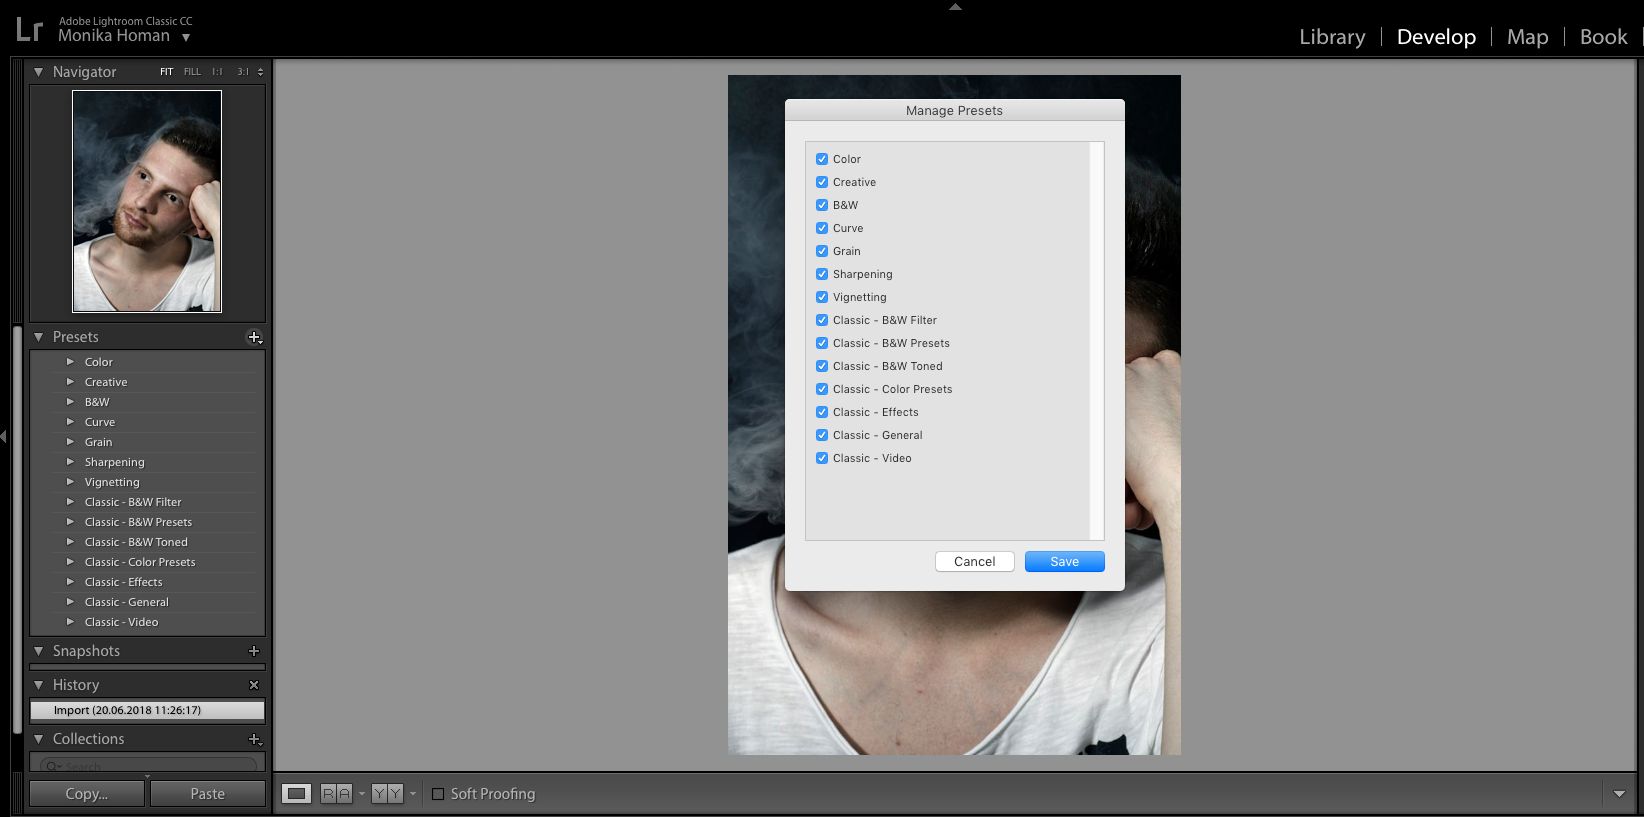Collapse the Presets panel
The width and height of the screenshot is (1644, 817).
38,337
